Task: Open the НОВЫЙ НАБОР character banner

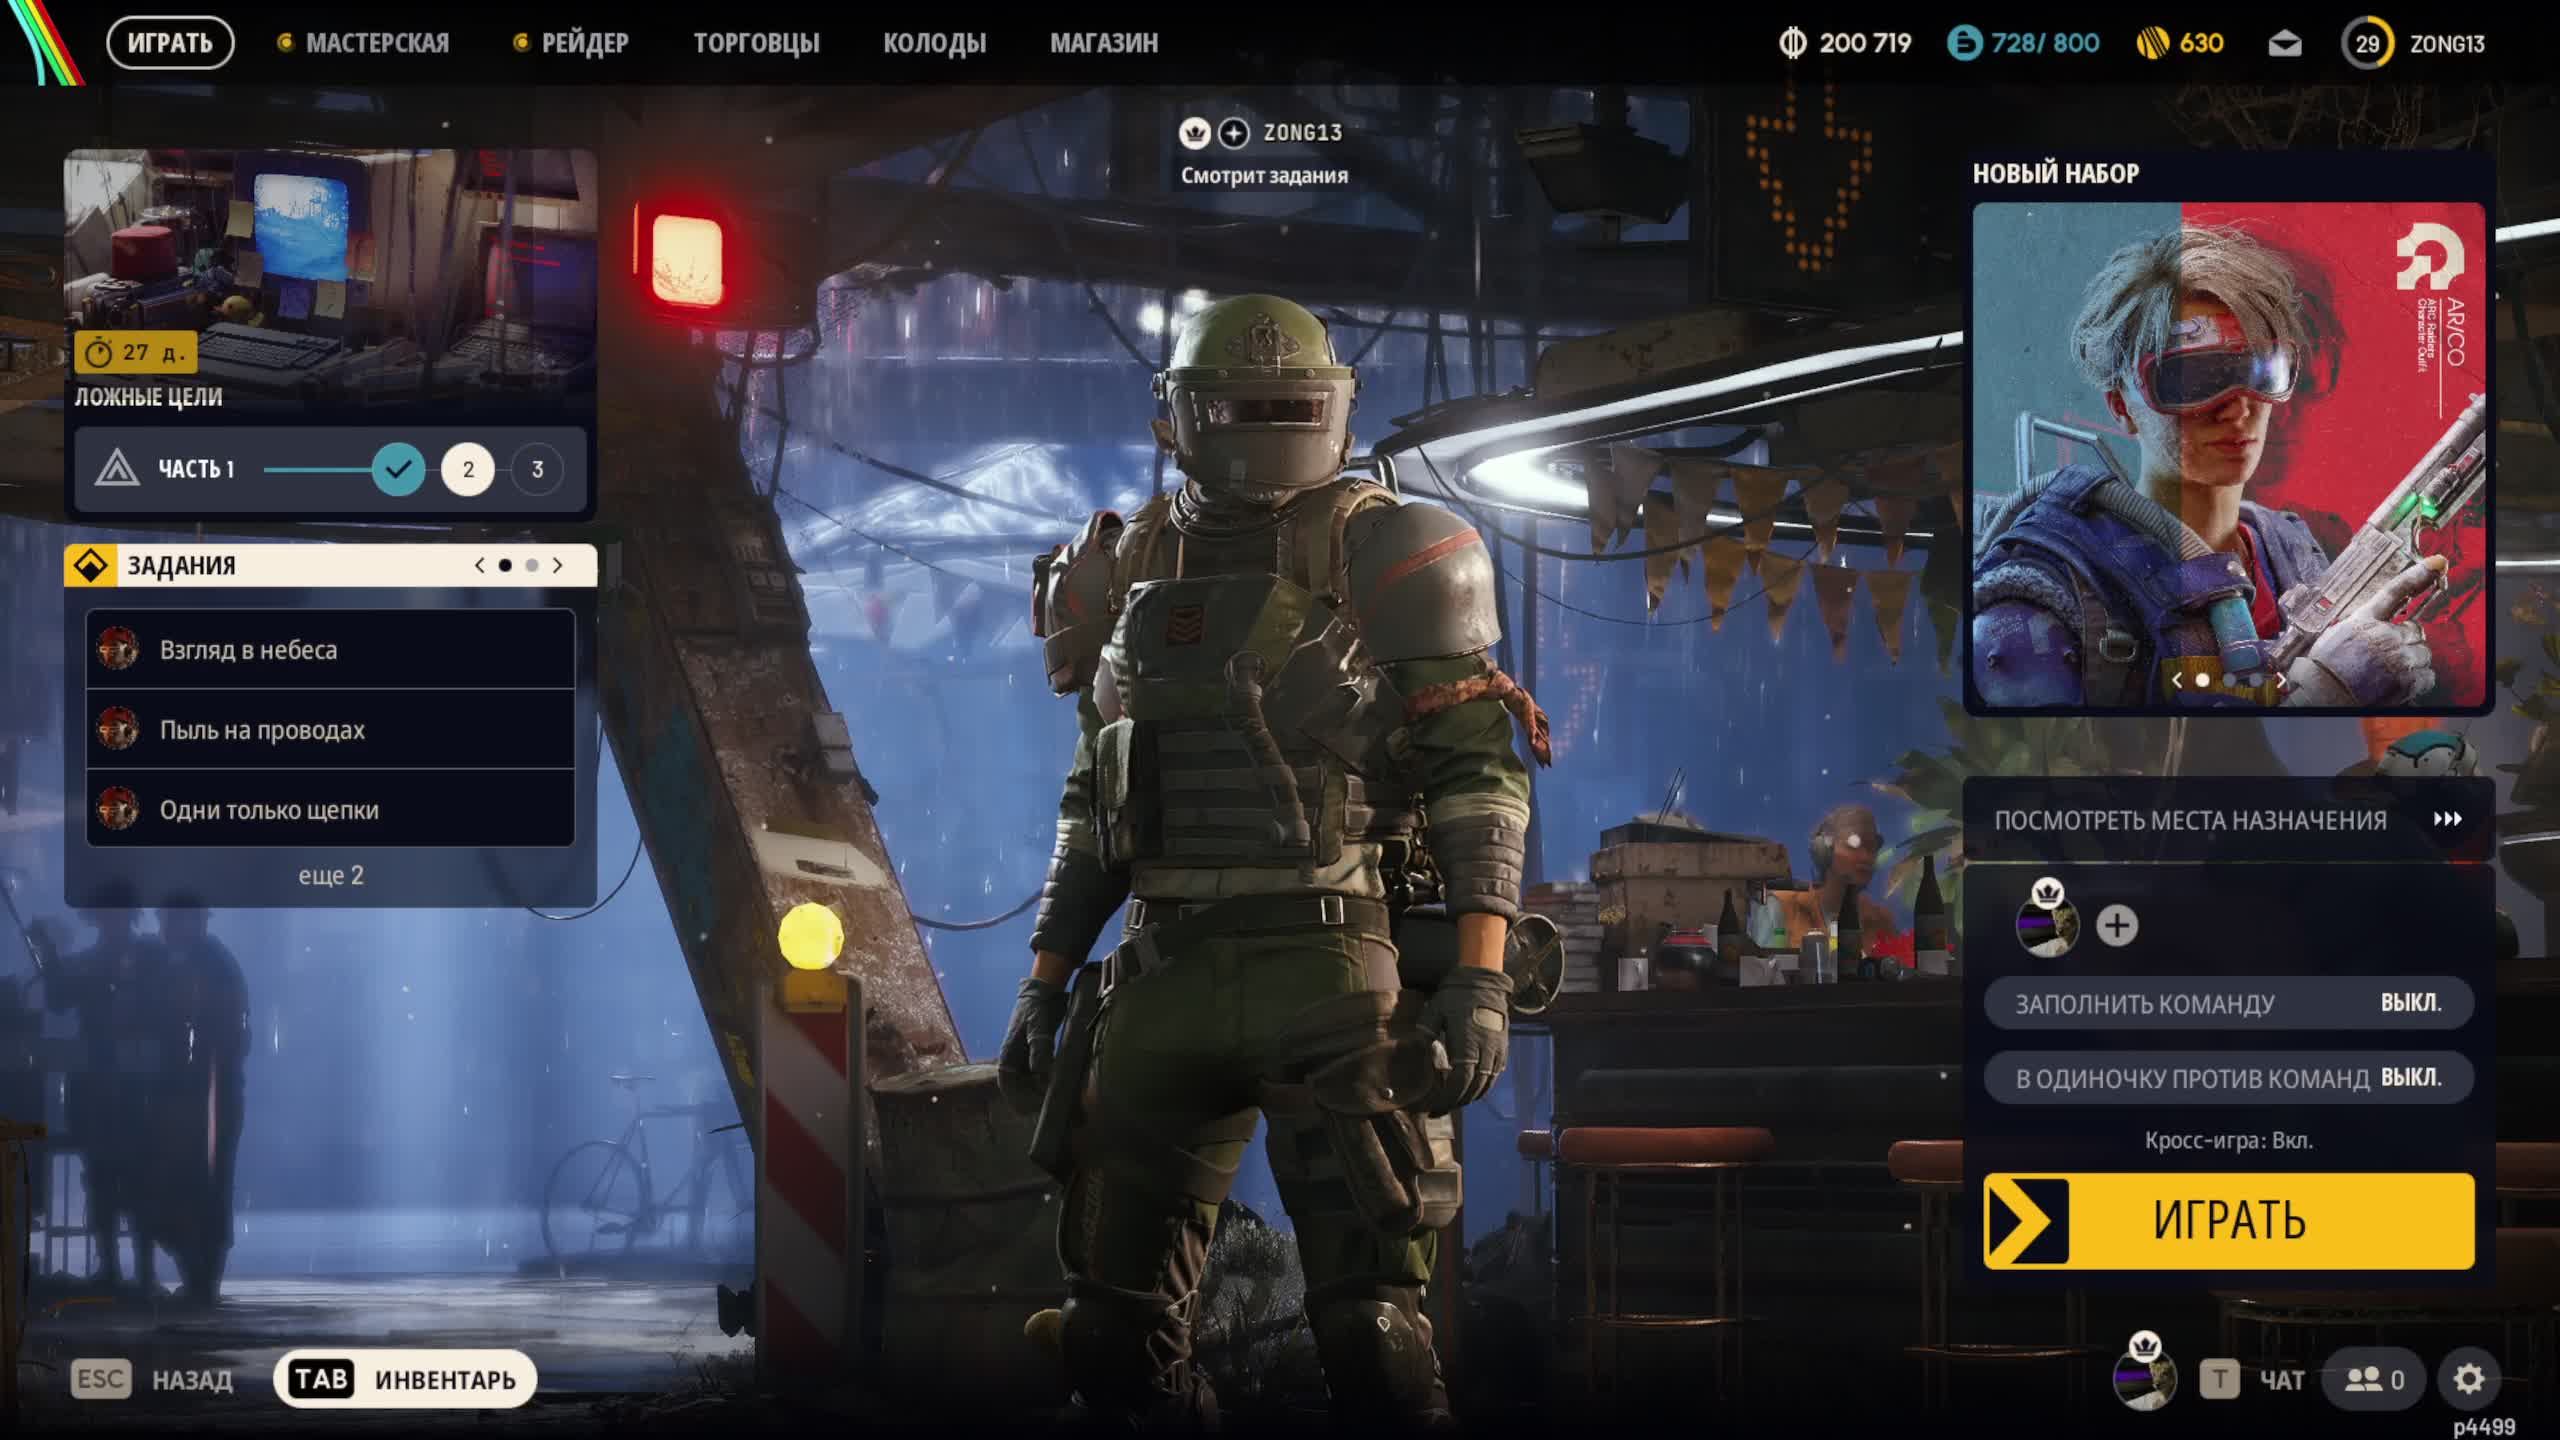Action: click(x=2229, y=455)
